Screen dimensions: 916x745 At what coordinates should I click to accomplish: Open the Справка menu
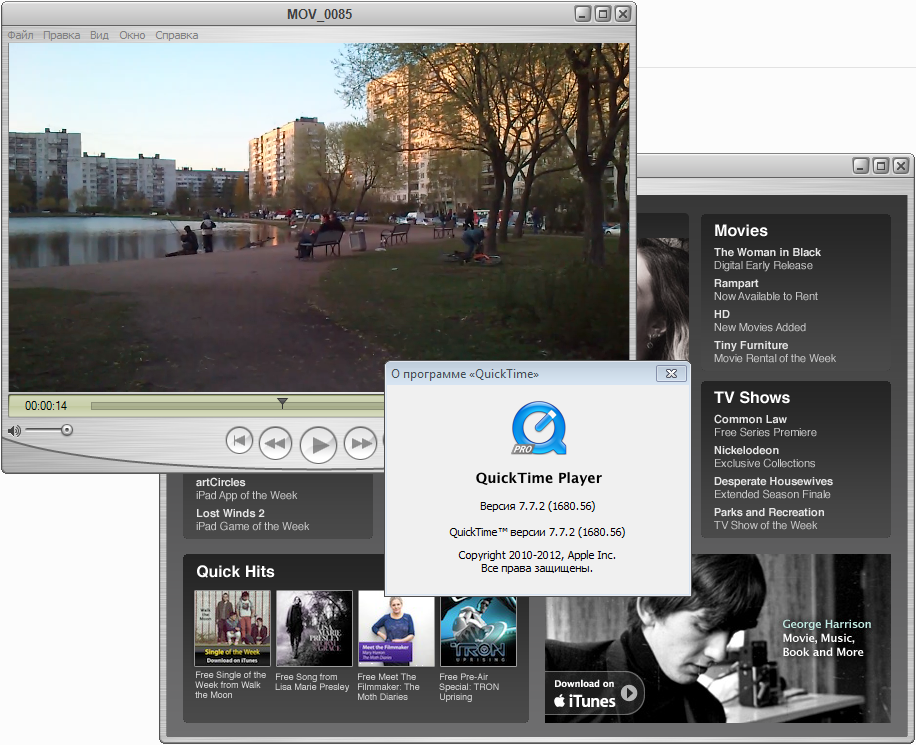point(176,35)
